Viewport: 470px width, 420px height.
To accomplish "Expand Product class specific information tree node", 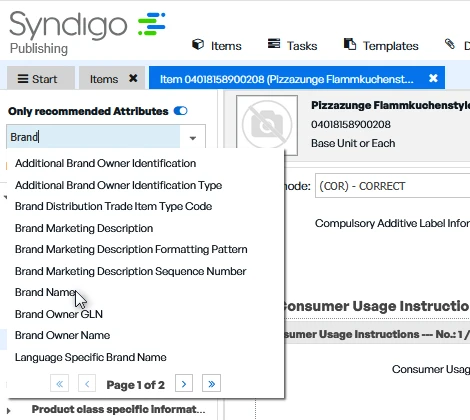I will coord(8,410).
